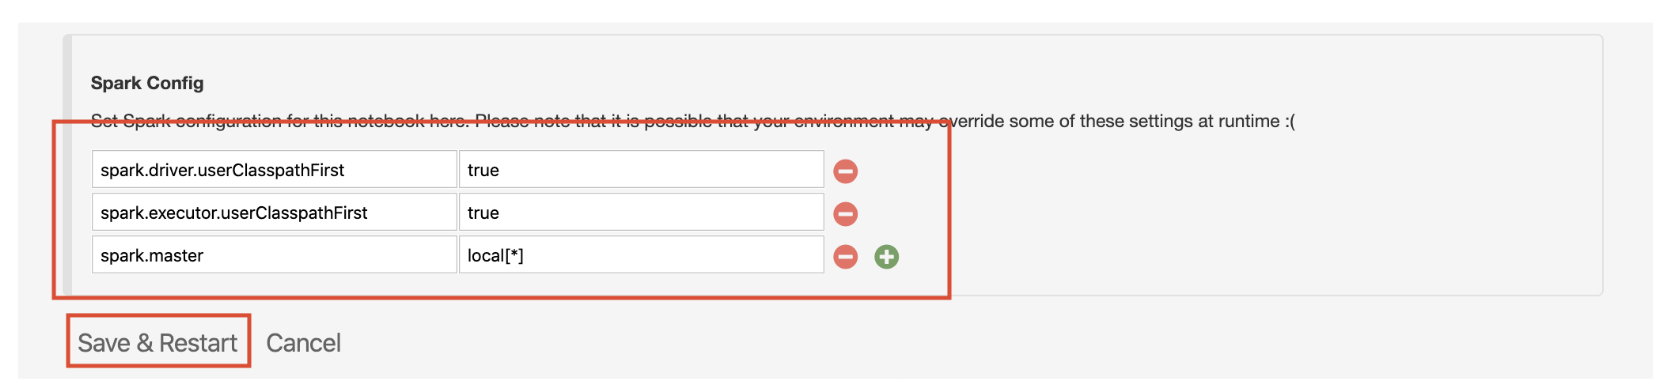Remove the spark.executor.userClasspathFirst config row
1658x390 pixels.
845,214
